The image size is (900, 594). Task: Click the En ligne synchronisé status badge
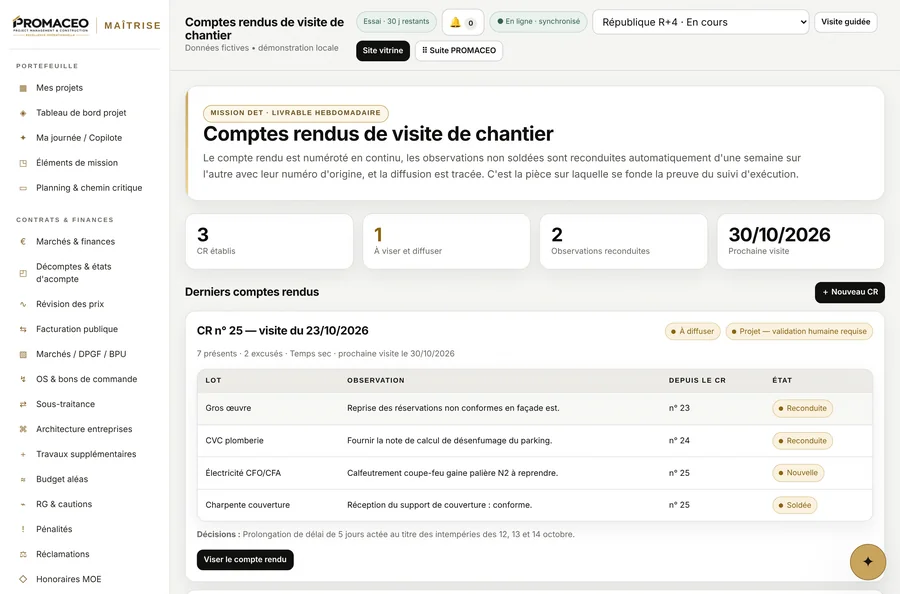538,22
